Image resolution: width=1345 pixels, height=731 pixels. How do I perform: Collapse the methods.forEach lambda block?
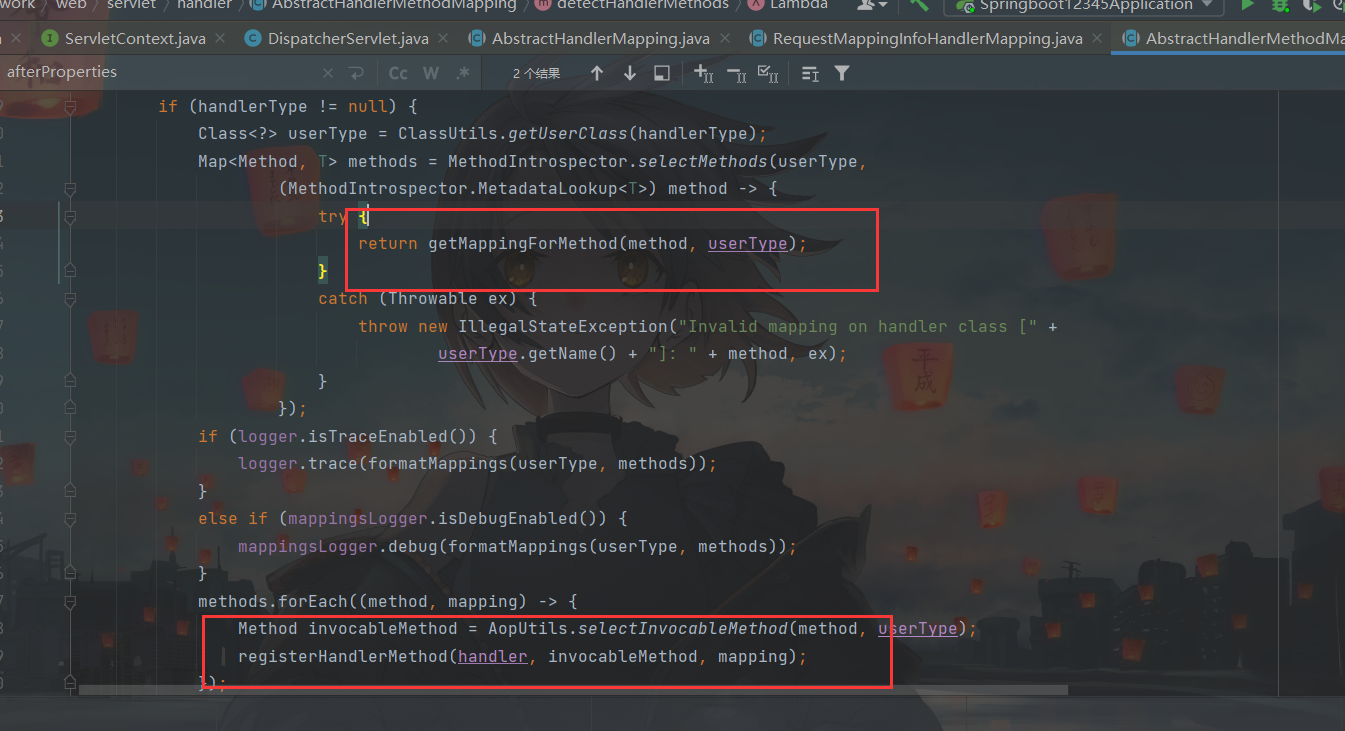pos(70,601)
